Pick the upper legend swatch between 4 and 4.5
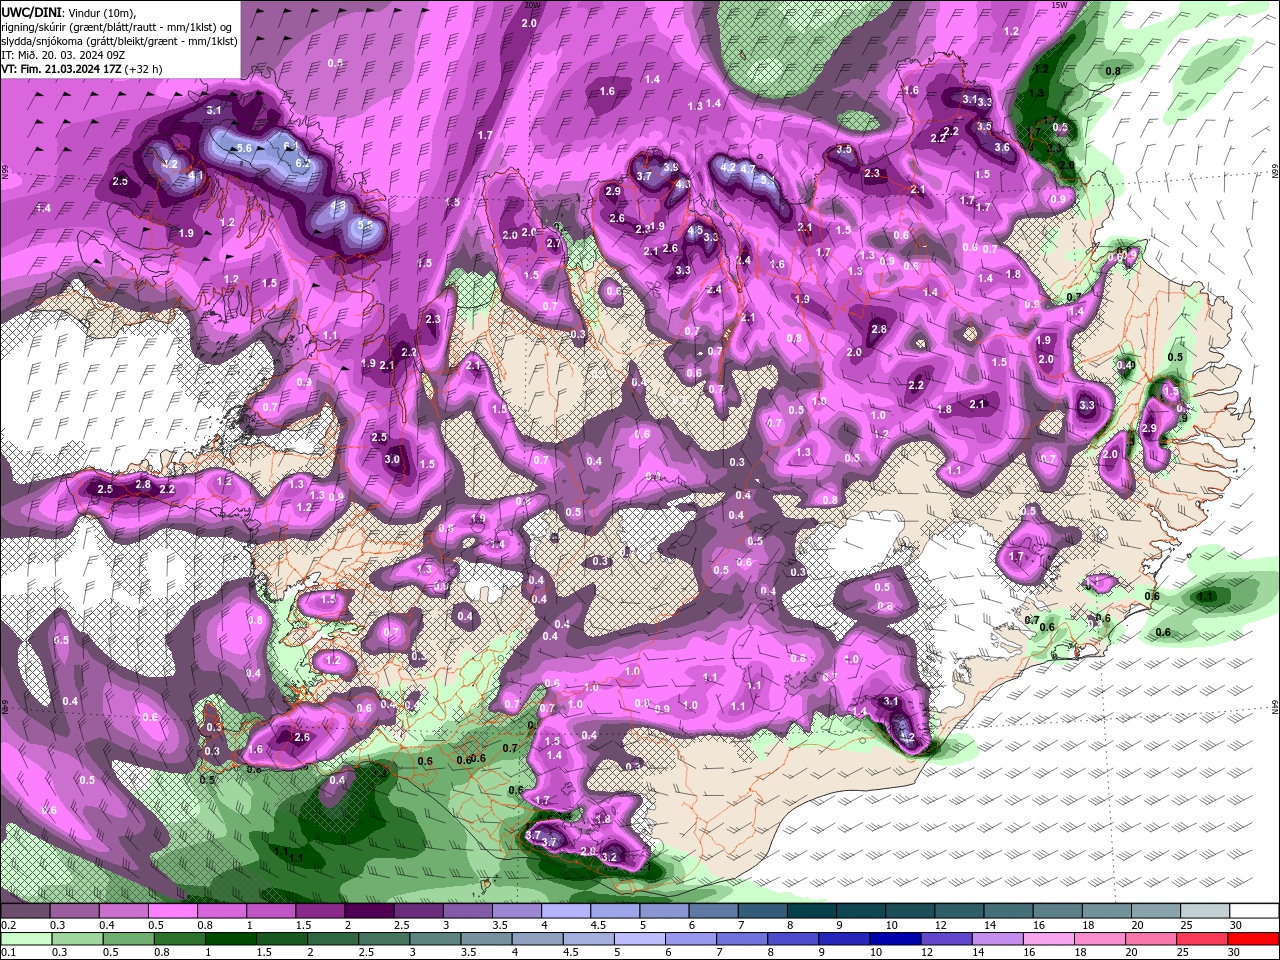Screen dimensions: 1280x960 566,910
